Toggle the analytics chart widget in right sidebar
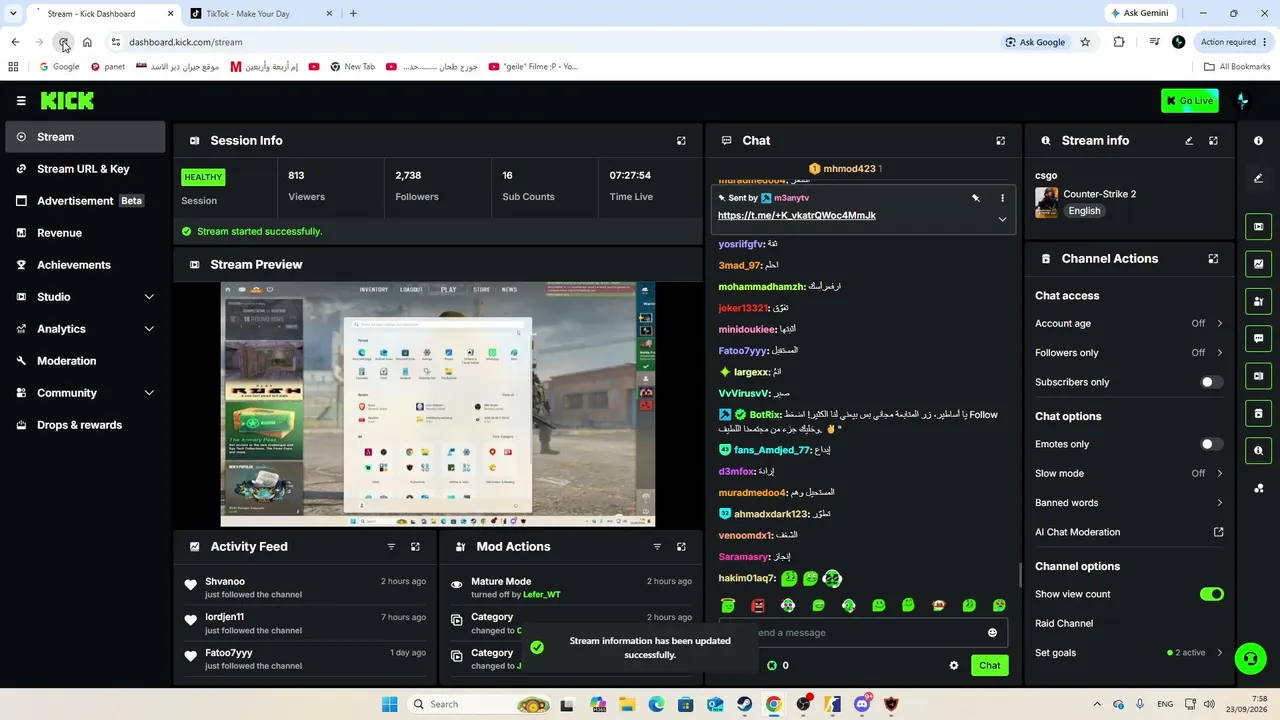This screenshot has width=1280, height=720. click(x=1258, y=264)
